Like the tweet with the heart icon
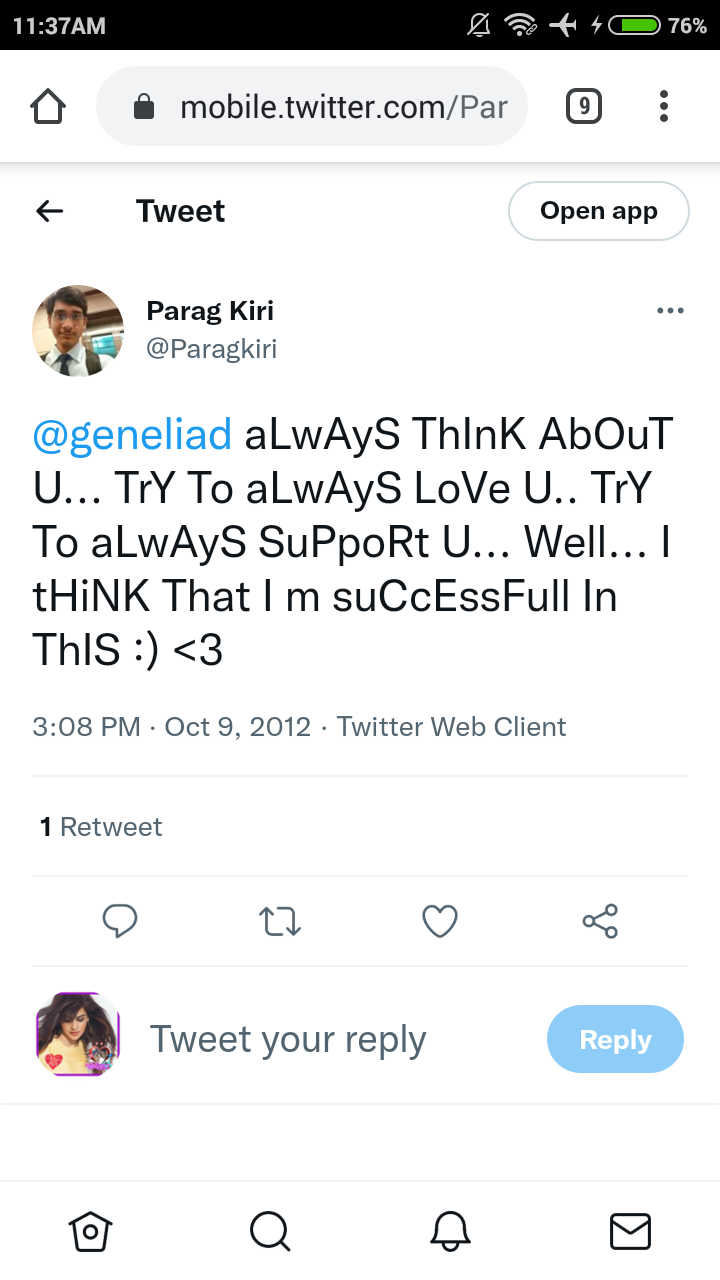Viewport: 720px width, 1280px height. click(x=440, y=921)
